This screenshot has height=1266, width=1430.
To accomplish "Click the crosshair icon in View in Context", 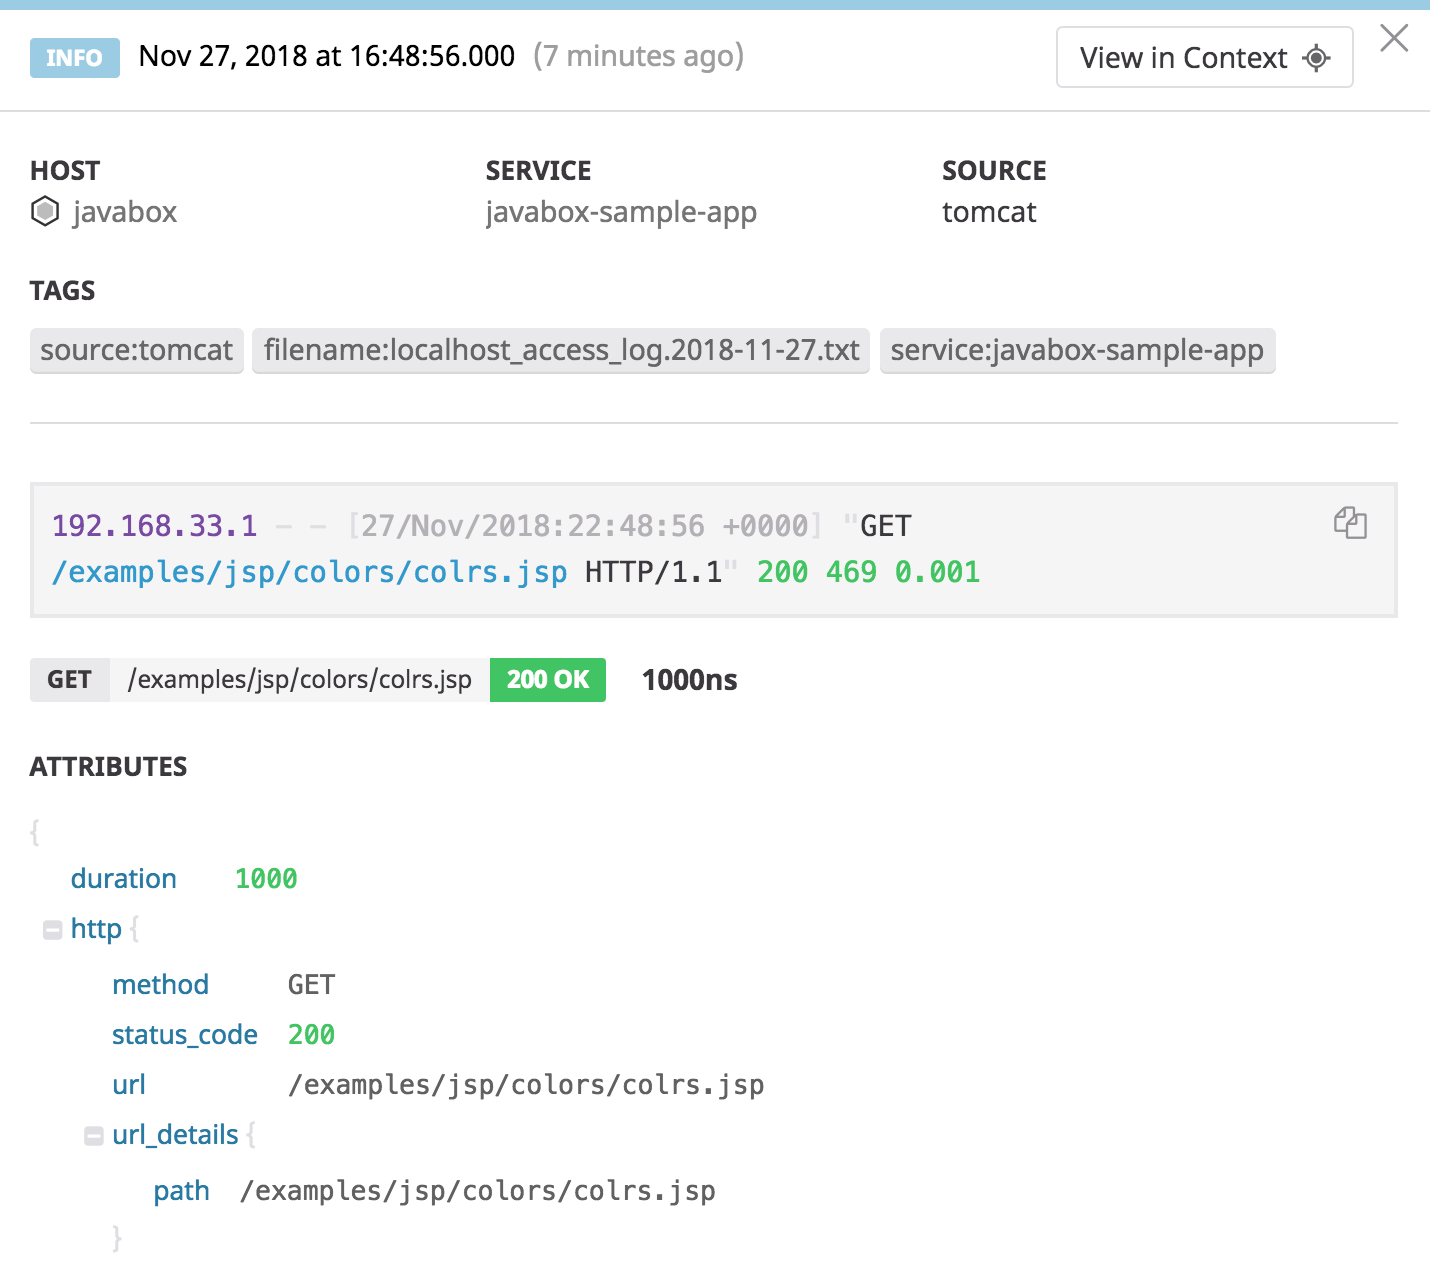I will [x=1317, y=58].
